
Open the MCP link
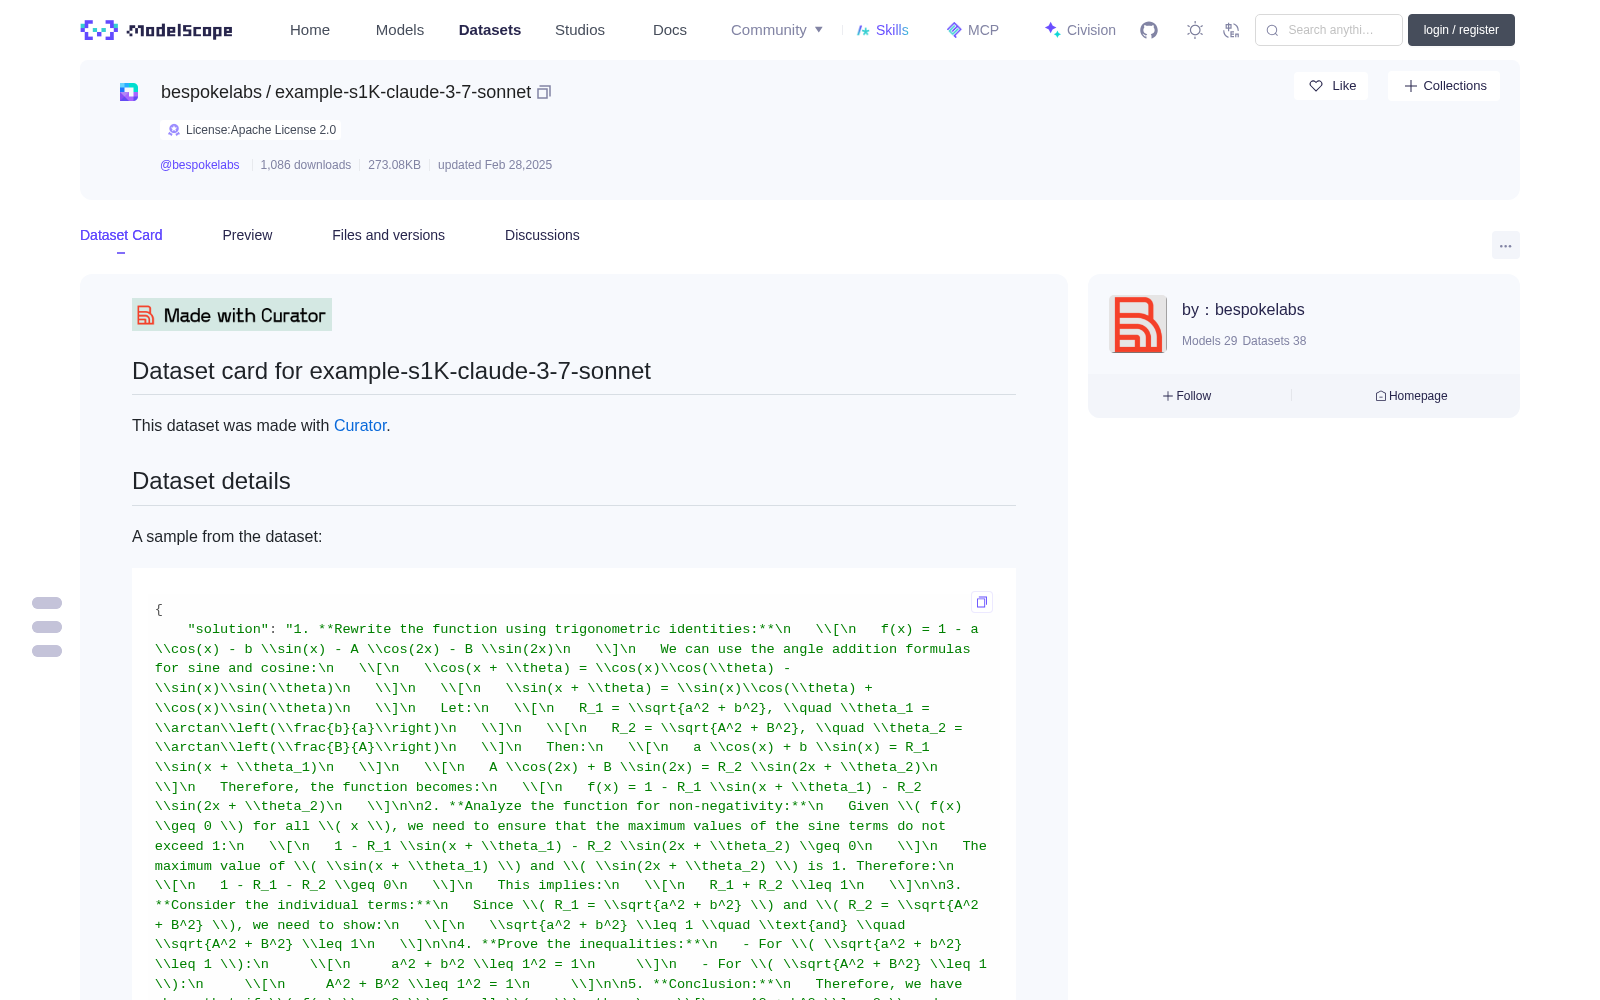click(x=972, y=30)
